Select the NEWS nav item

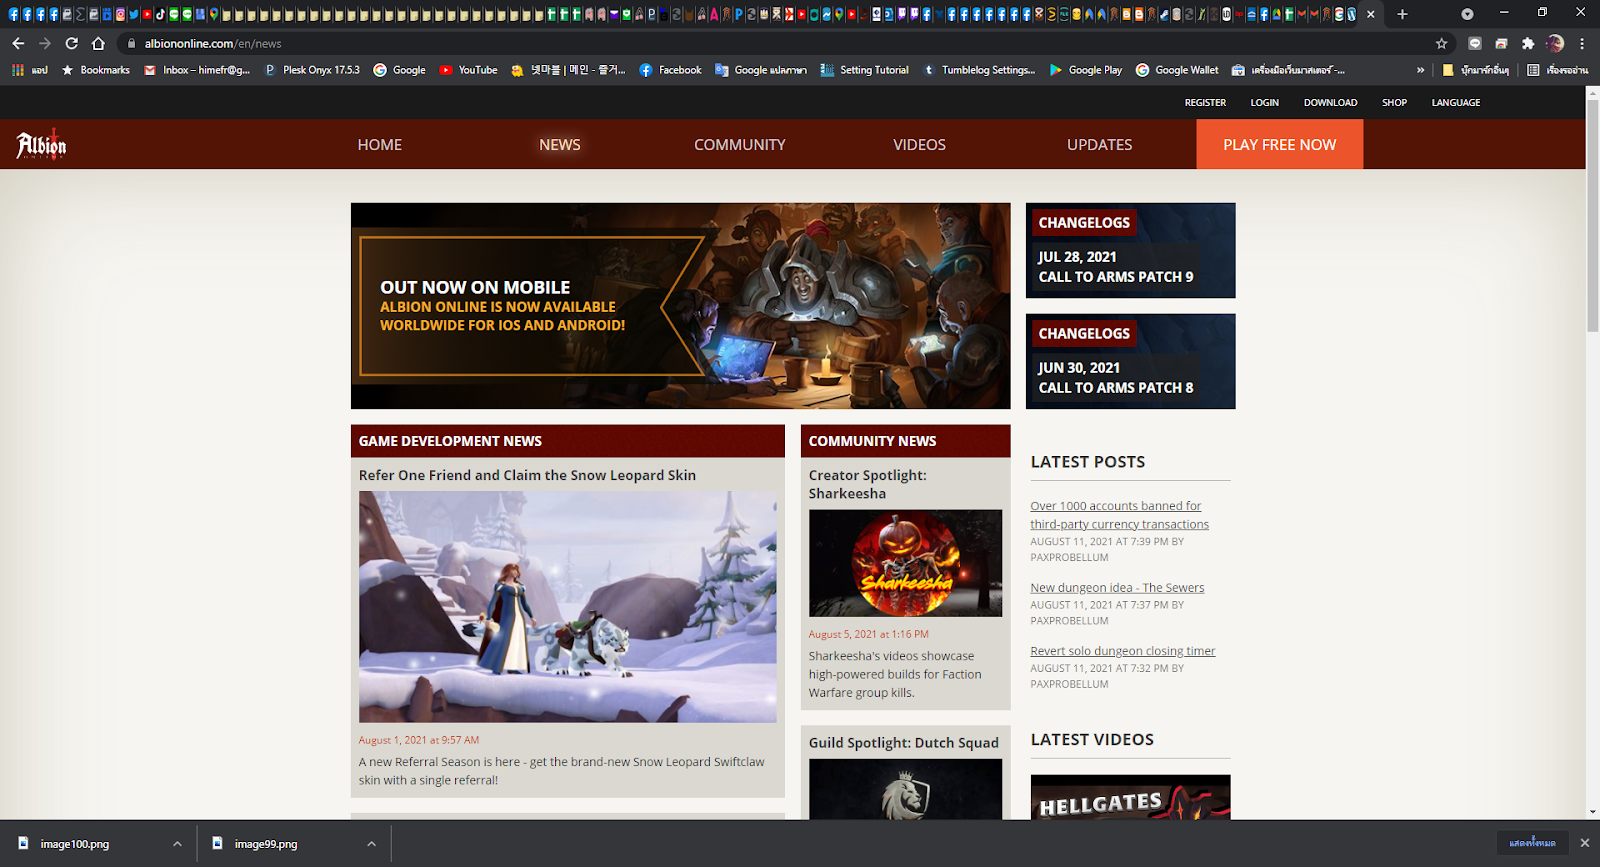coord(559,144)
